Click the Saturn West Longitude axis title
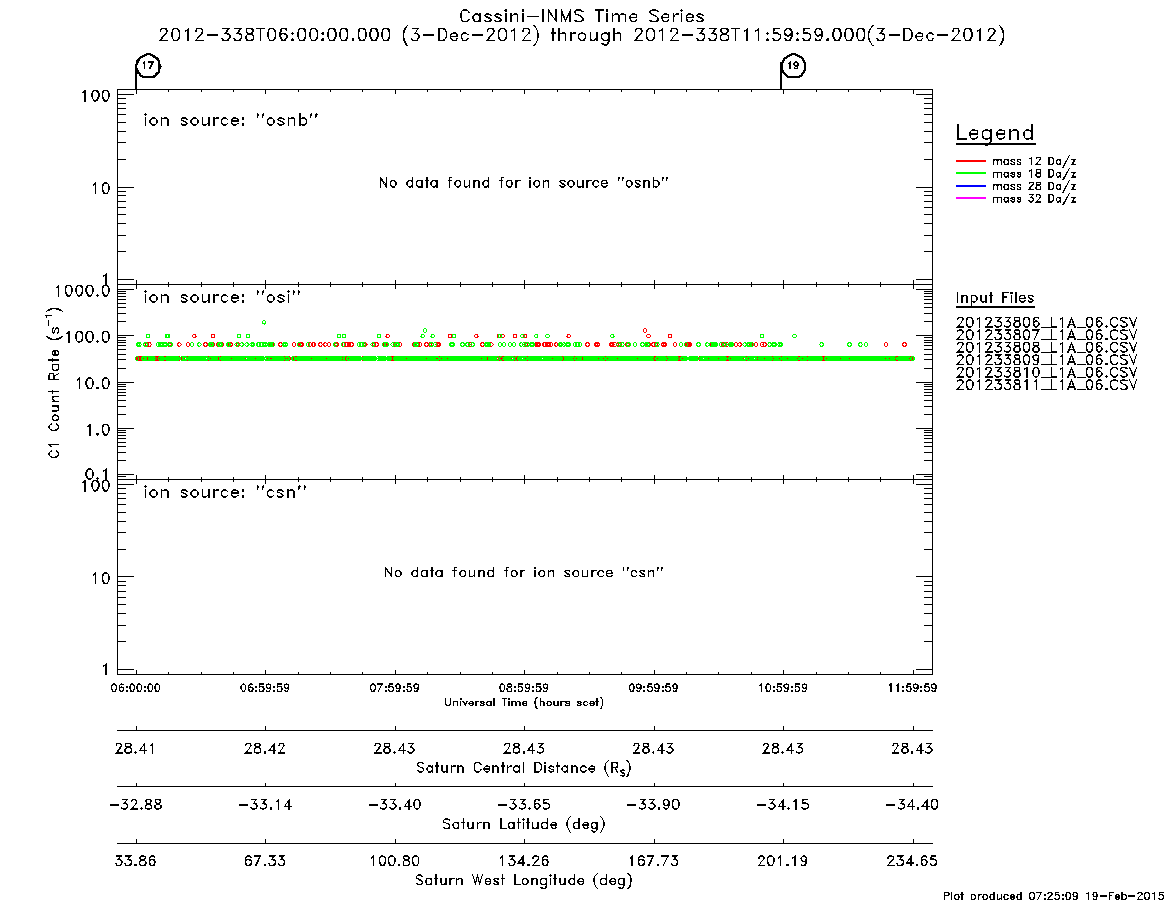This screenshot has height=900, width=1165. (524, 881)
